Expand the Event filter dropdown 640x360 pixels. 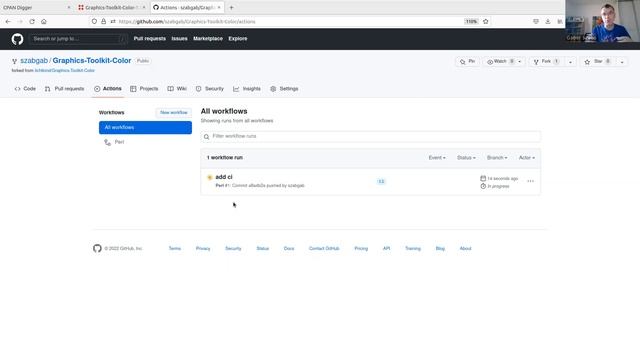pos(437,158)
